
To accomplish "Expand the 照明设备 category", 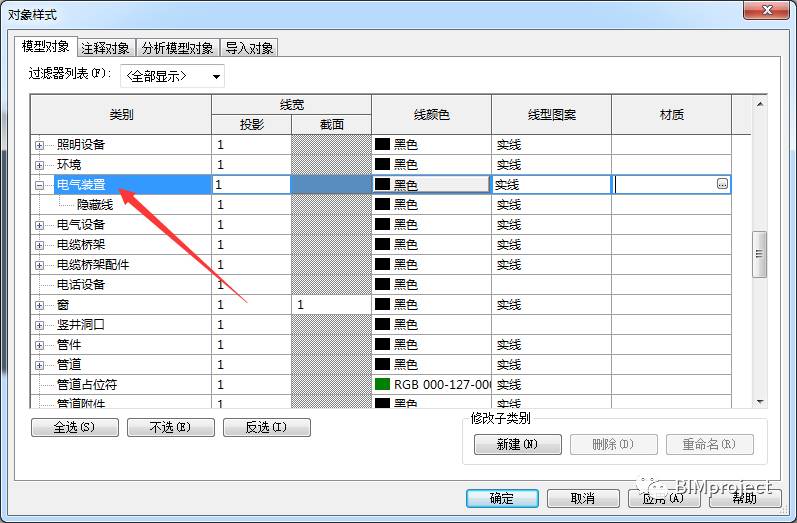I will 39,145.
